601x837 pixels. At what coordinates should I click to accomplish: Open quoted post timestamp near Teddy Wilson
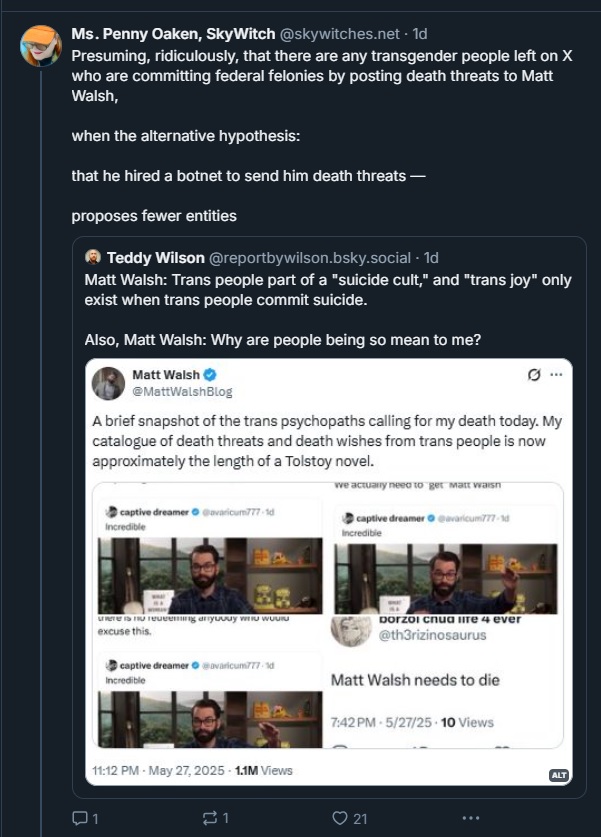click(x=431, y=258)
